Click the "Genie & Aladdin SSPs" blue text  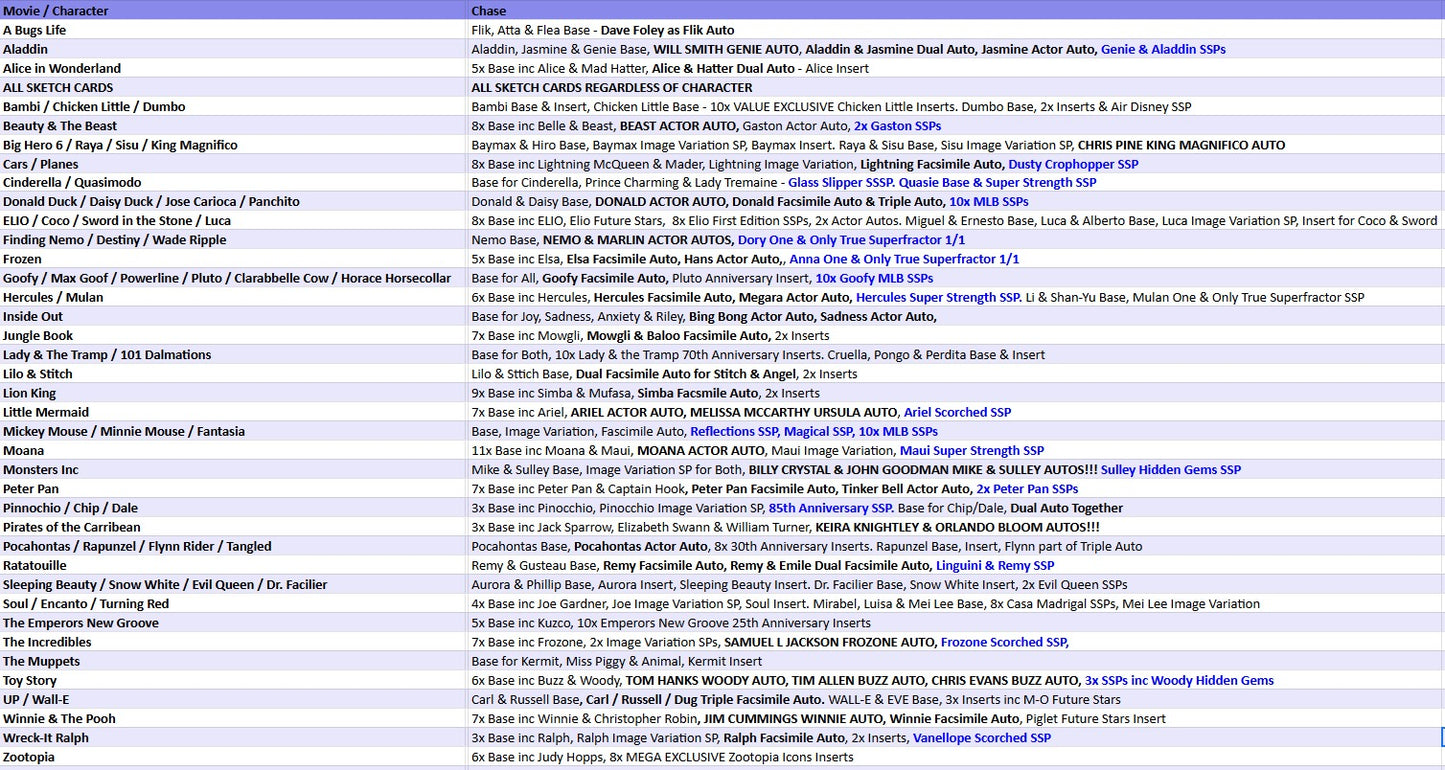(x=1163, y=49)
